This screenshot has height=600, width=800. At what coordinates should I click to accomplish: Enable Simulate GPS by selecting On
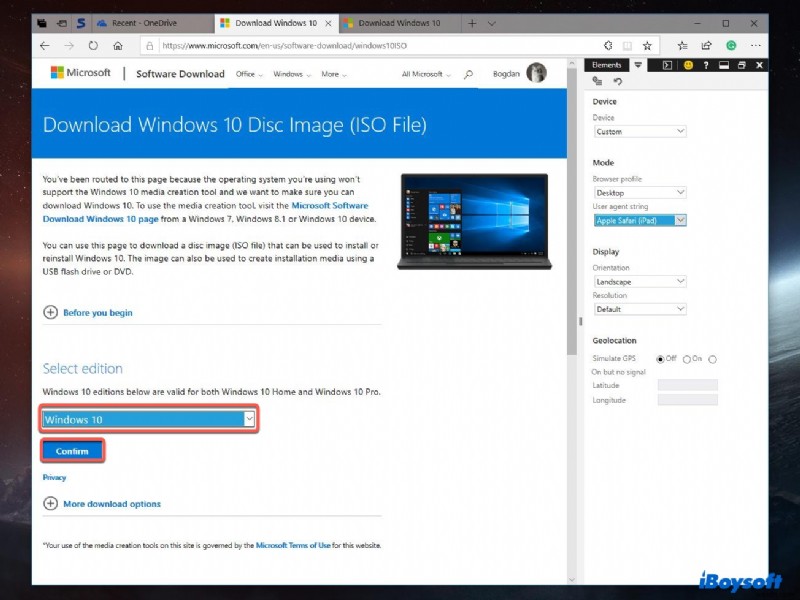point(687,359)
